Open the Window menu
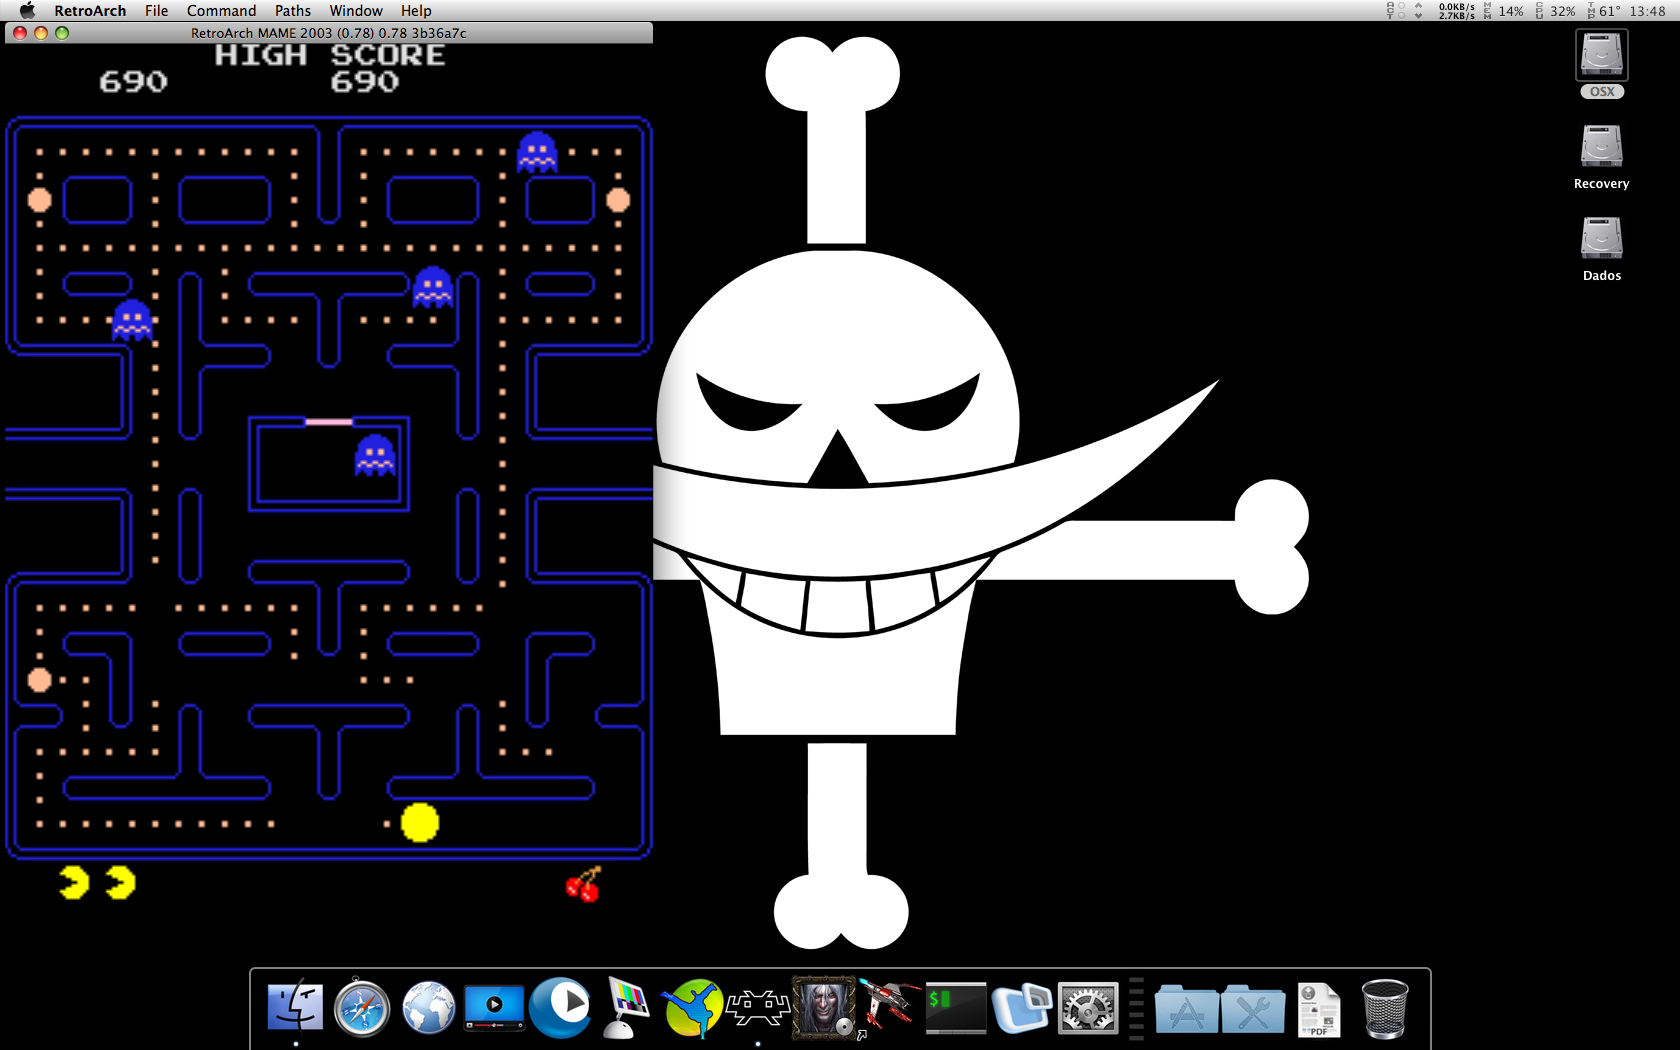This screenshot has height=1050, width=1680. tap(356, 10)
